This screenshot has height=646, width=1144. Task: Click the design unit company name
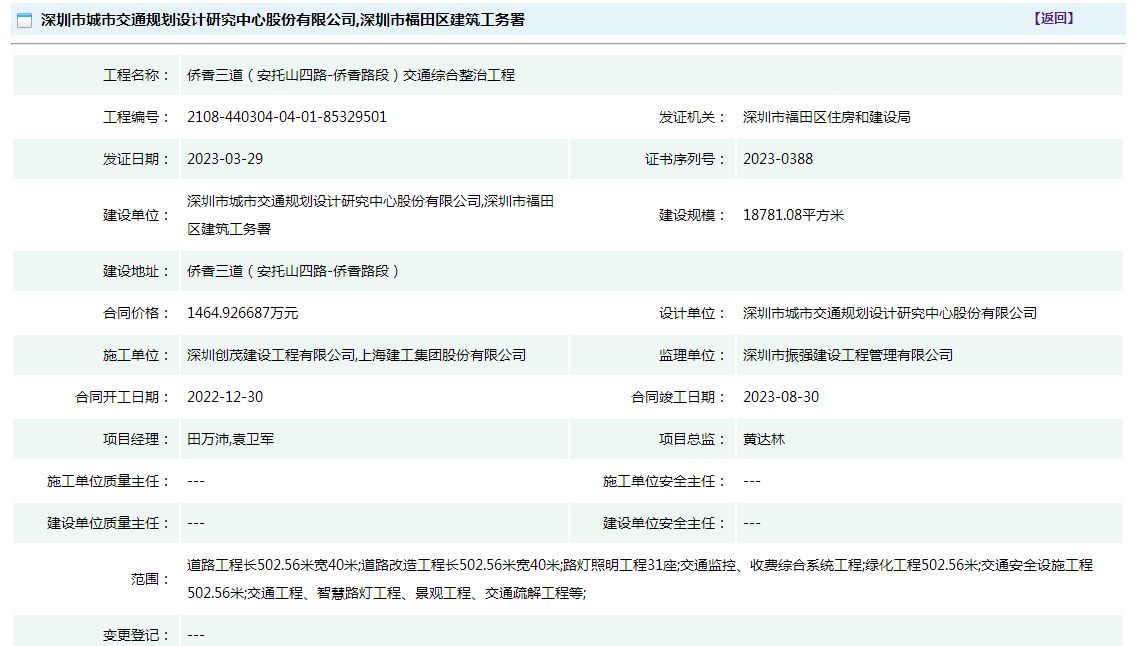(x=890, y=313)
